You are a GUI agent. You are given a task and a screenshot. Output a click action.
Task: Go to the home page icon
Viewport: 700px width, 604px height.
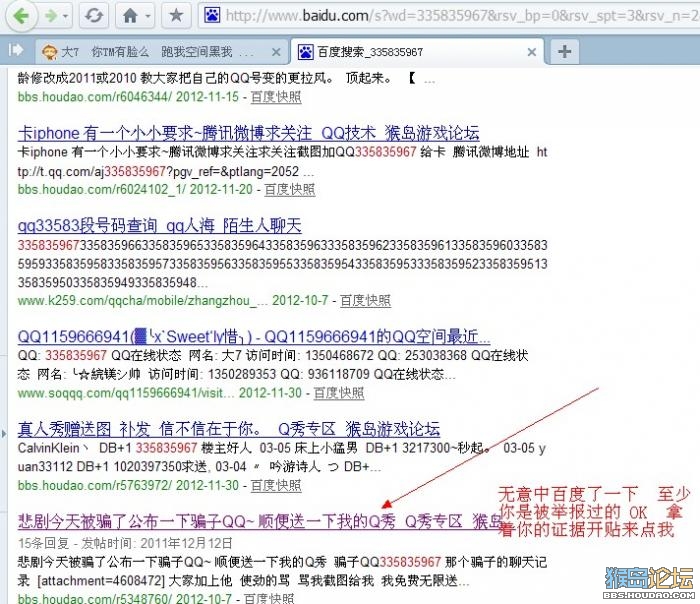click(130, 16)
